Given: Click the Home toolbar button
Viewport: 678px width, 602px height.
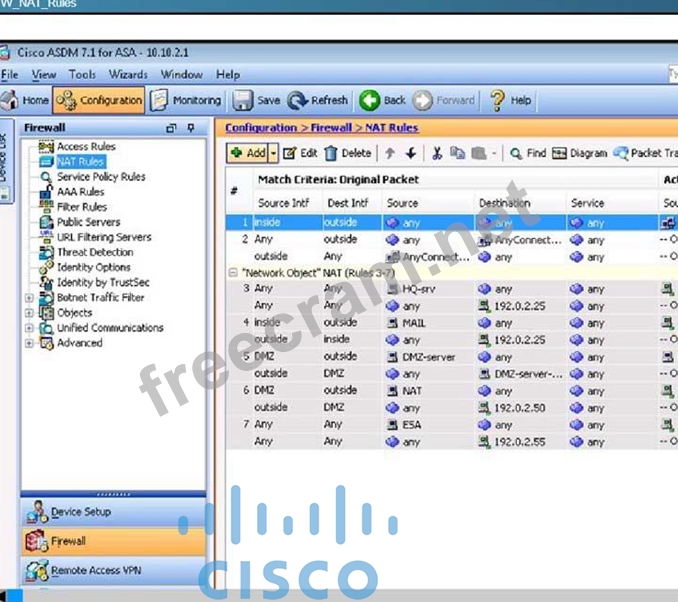Looking at the screenshot, I should coord(25,101).
